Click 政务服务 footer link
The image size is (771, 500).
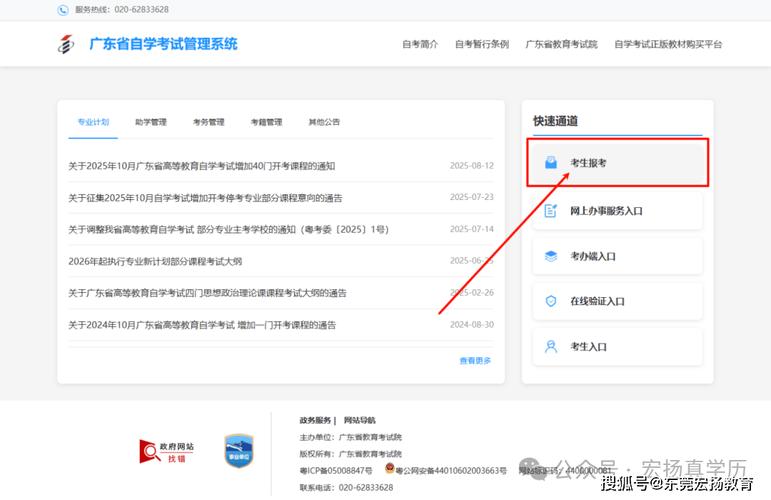click(315, 420)
